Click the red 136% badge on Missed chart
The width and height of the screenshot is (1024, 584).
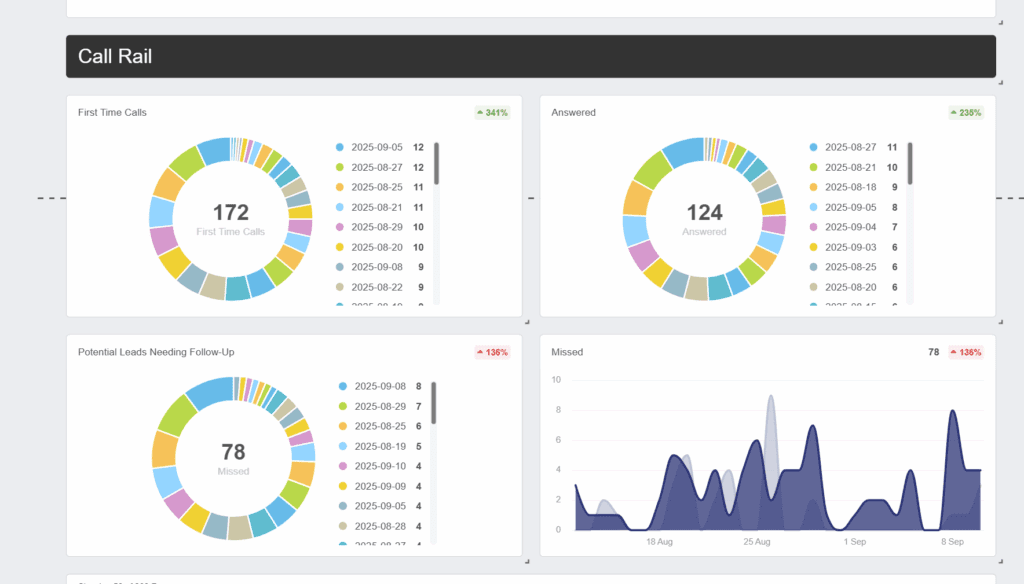[x=966, y=352]
